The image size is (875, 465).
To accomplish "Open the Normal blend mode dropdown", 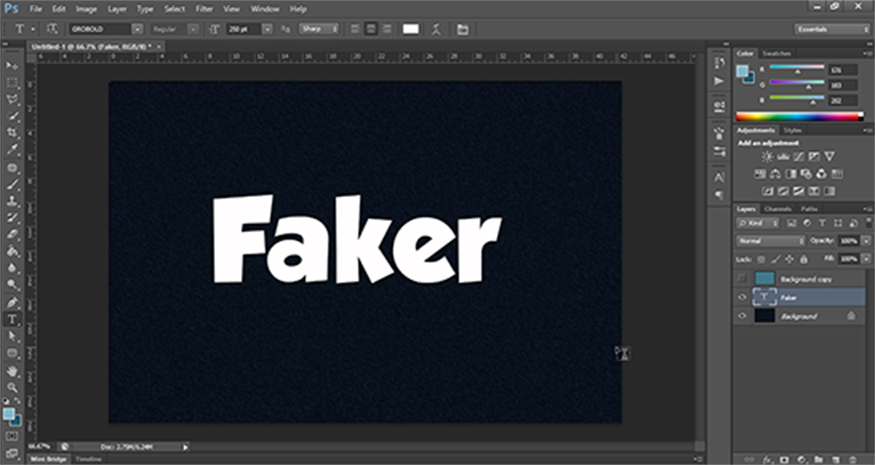I will (770, 241).
